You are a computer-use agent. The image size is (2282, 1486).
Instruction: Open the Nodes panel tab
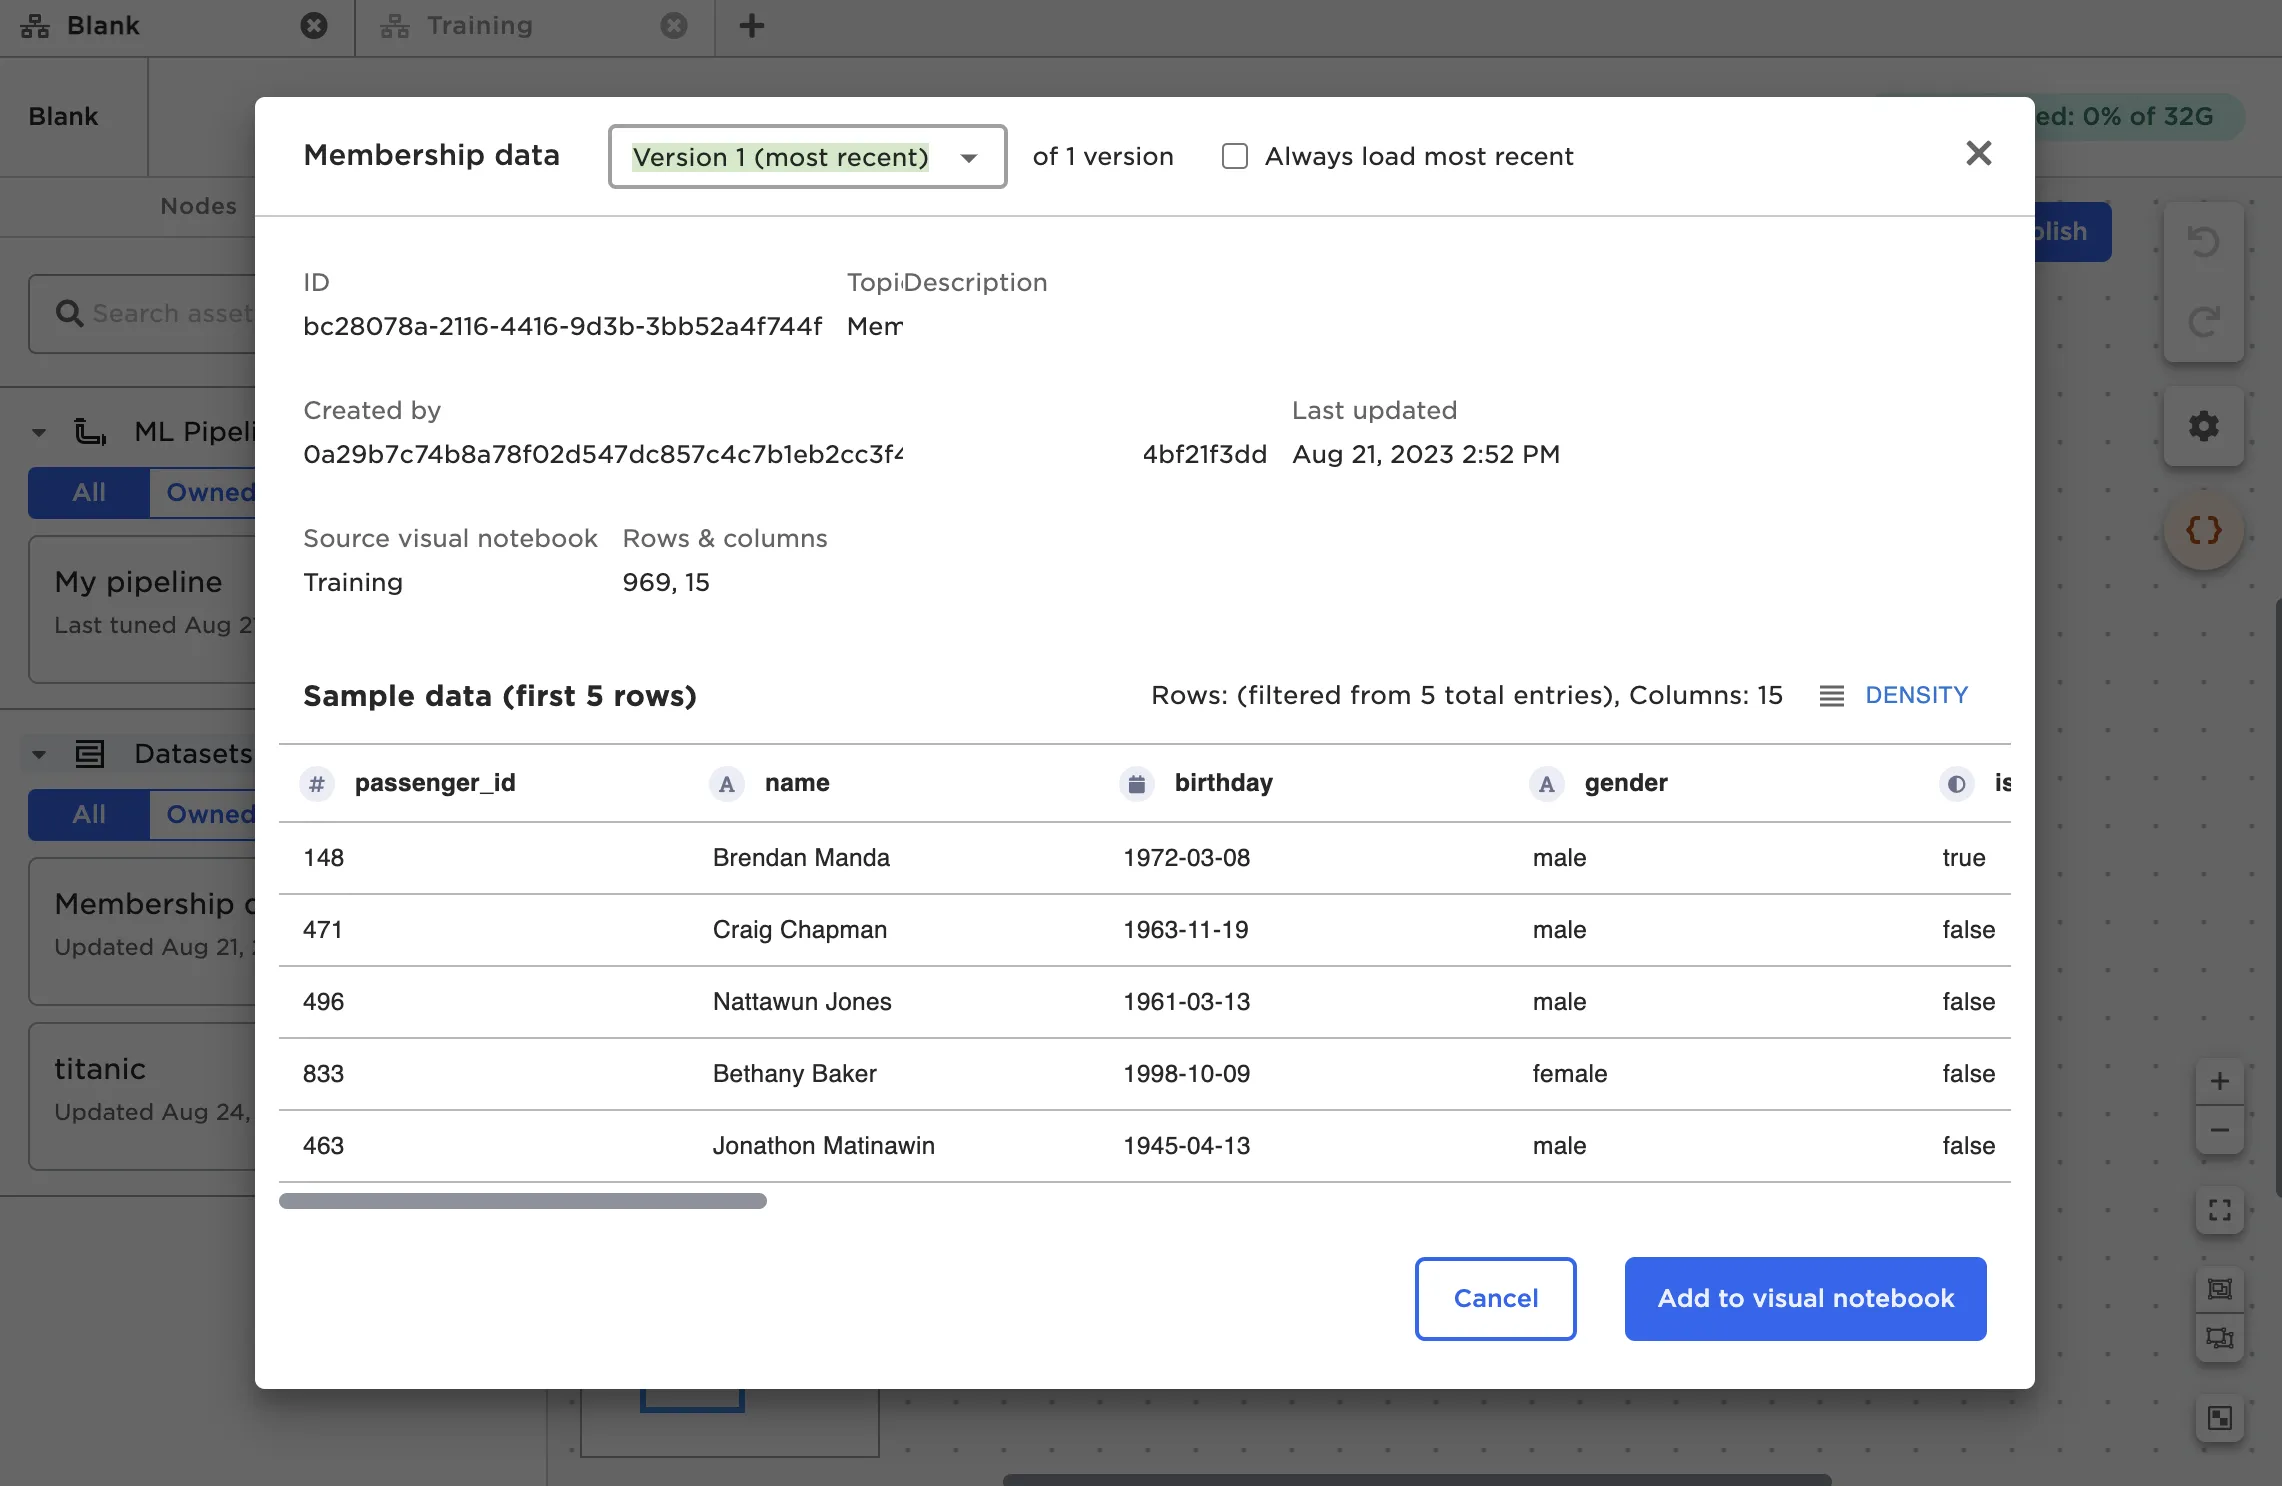tap(199, 206)
